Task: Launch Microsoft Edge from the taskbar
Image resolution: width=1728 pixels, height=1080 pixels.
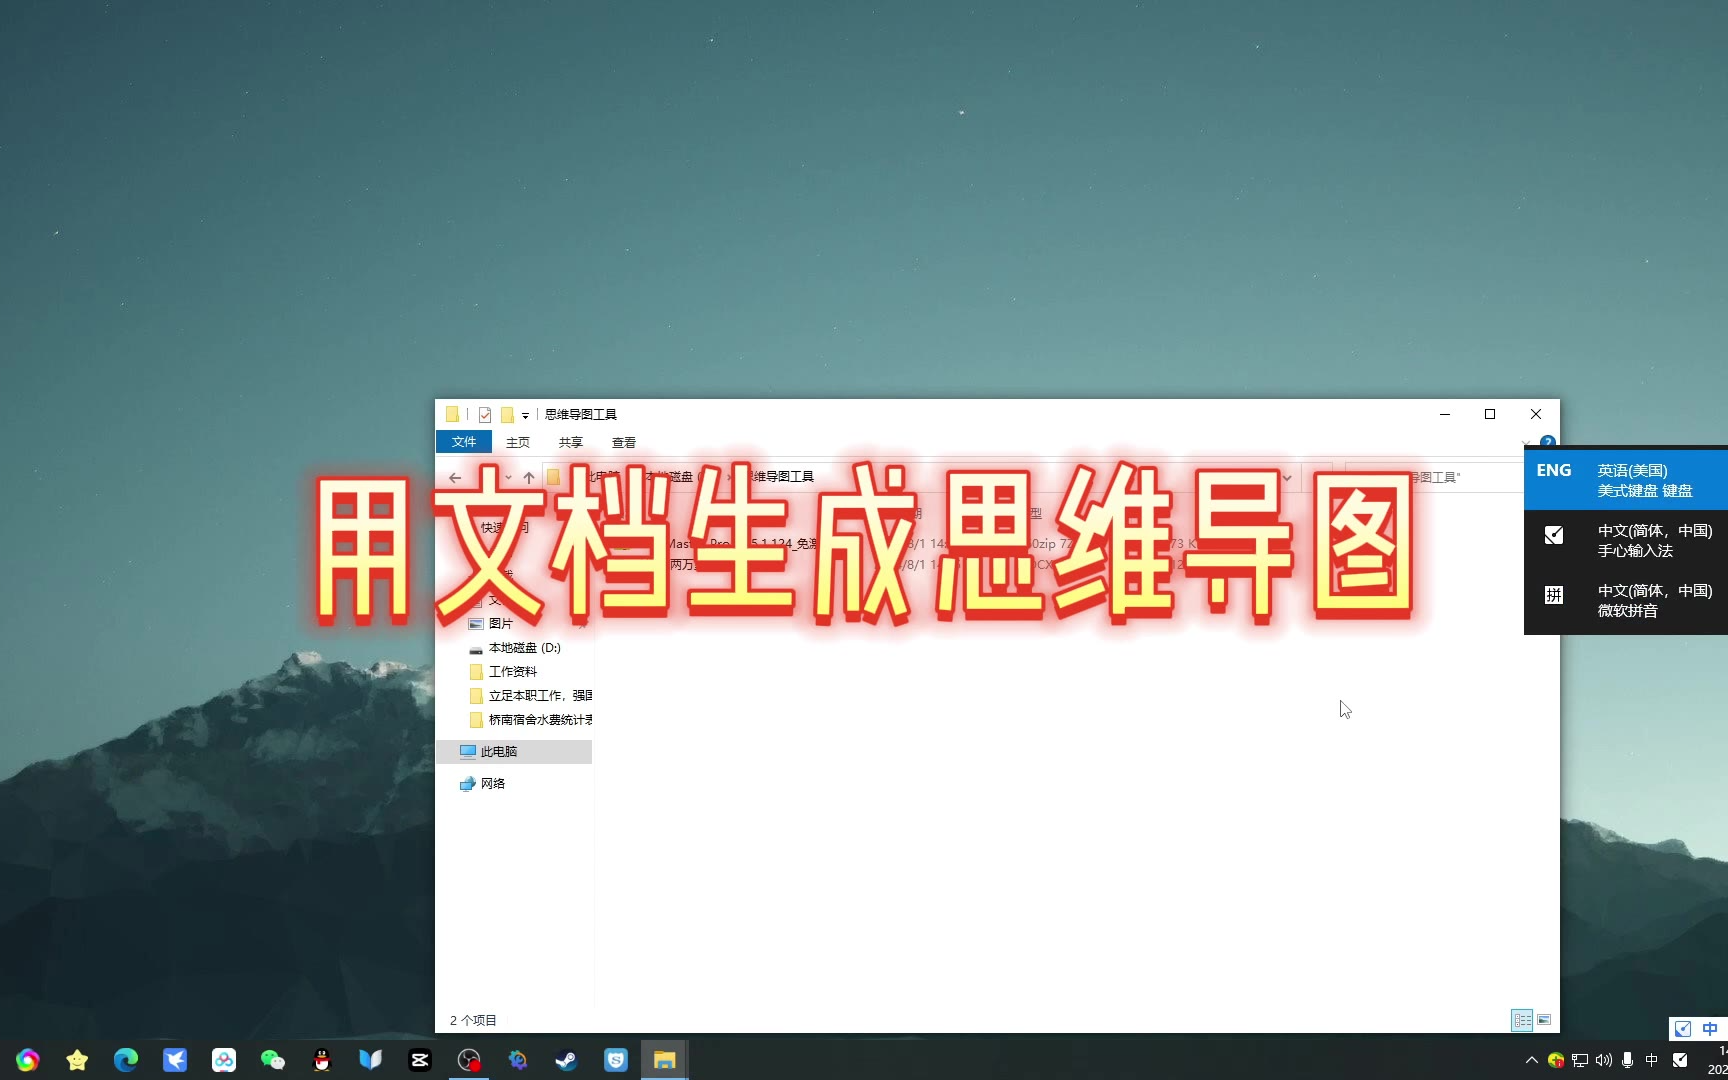Action: point(126,1060)
